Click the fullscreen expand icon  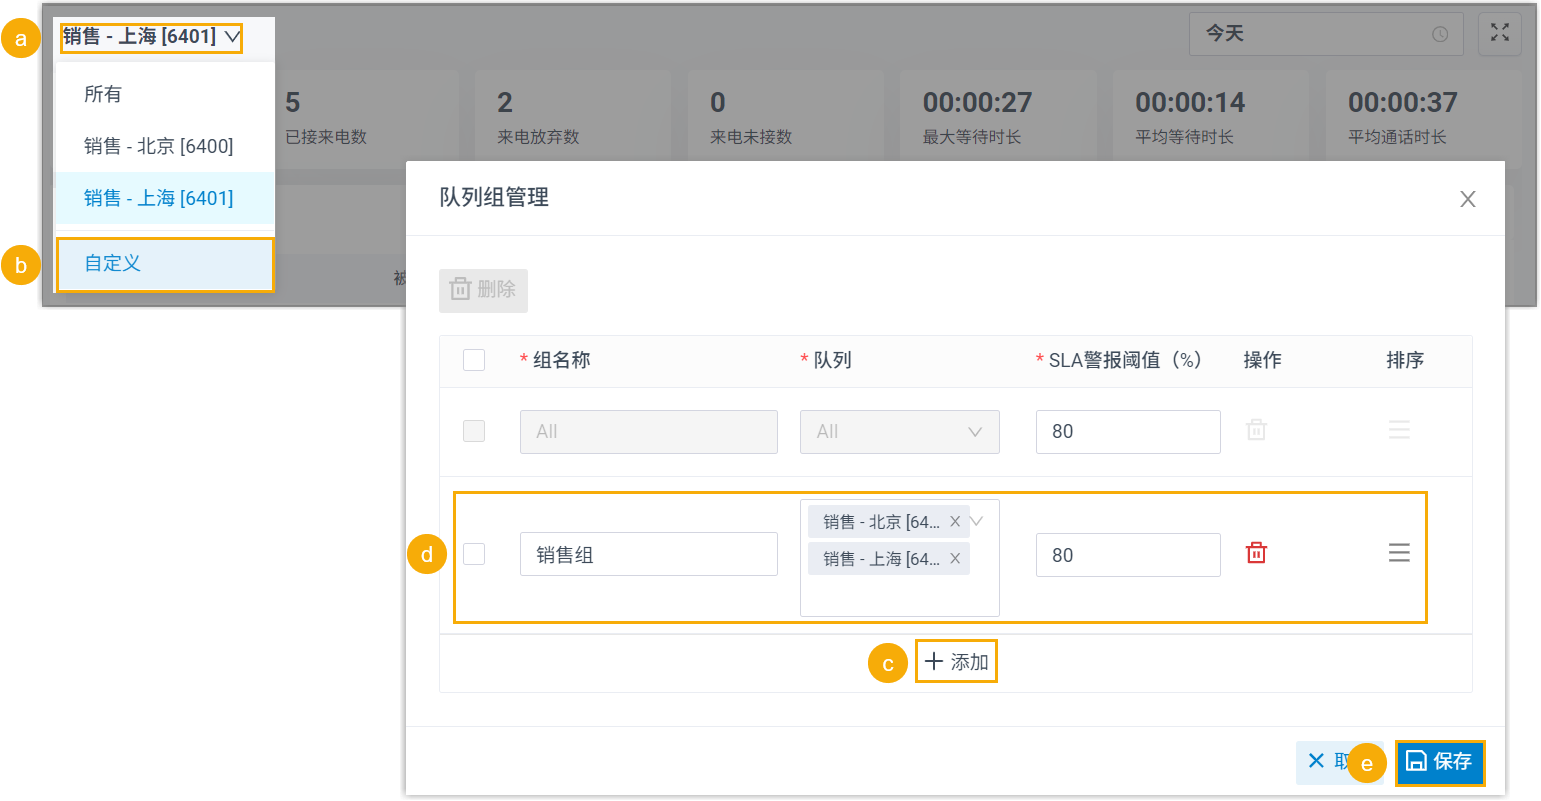tap(1499, 33)
